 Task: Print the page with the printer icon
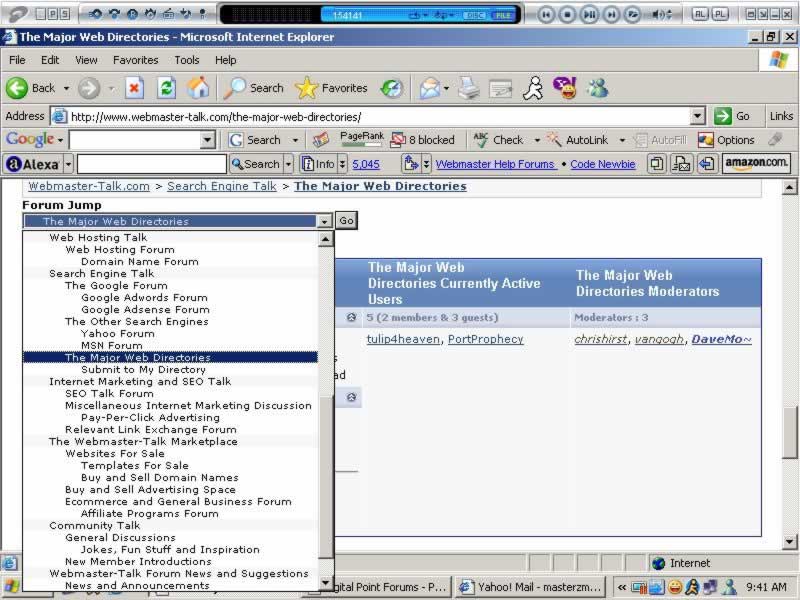click(468, 88)
